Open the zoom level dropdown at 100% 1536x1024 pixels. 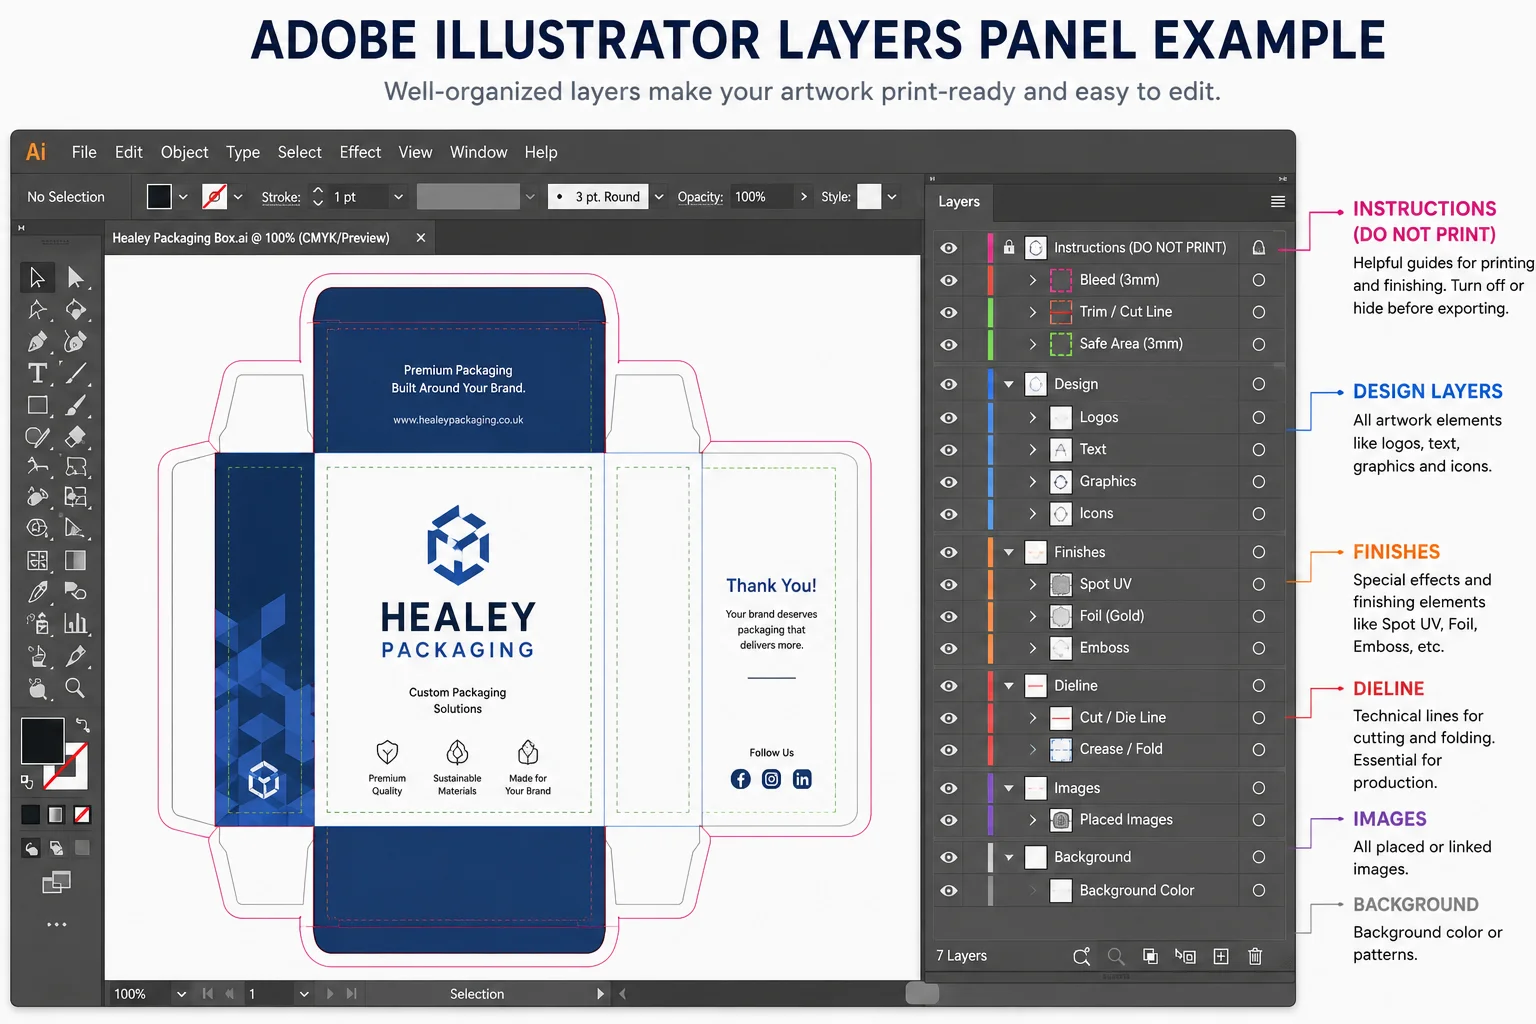pos(181,994)
